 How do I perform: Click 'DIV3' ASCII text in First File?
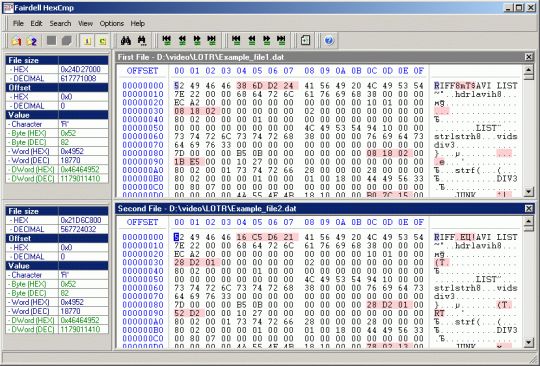point(507,179)
